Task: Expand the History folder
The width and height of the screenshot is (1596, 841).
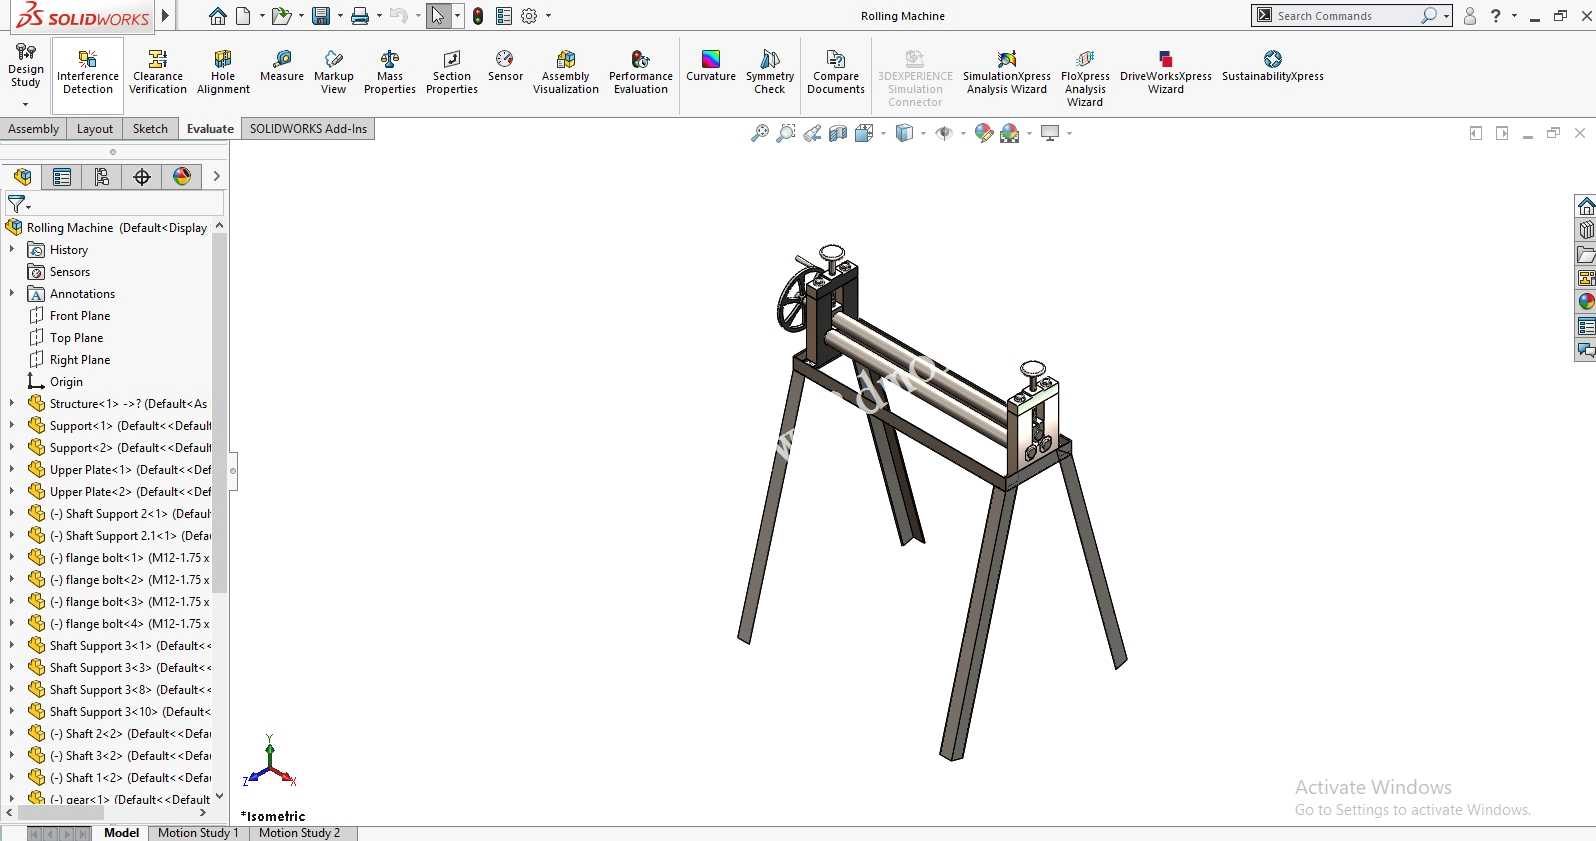Action: pyautogui.click(x=12, y=250)
